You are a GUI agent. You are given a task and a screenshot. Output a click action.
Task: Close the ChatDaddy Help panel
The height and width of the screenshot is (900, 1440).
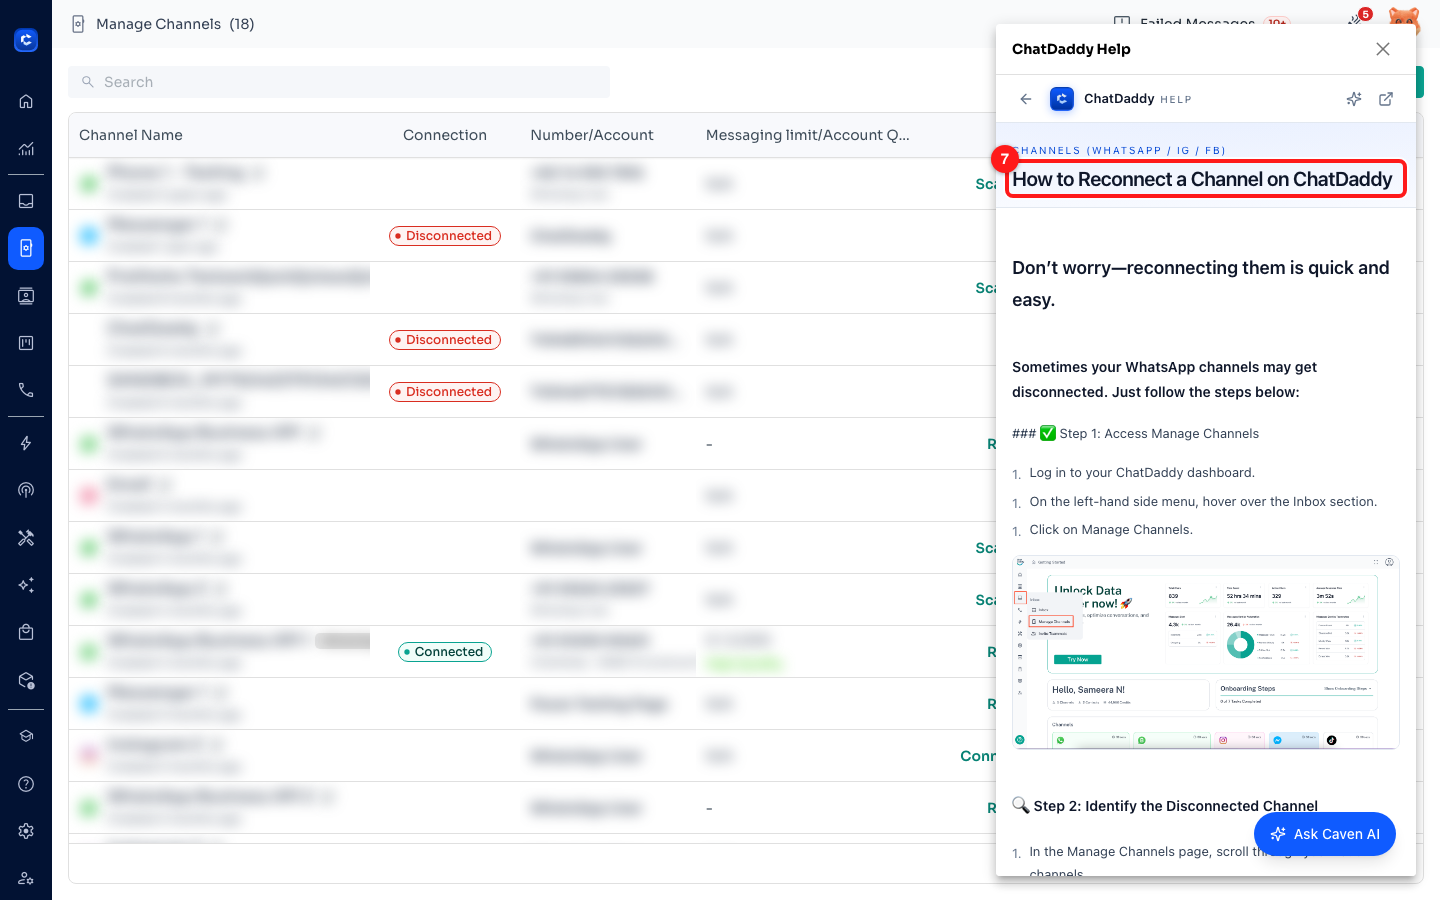(1383, 49)
